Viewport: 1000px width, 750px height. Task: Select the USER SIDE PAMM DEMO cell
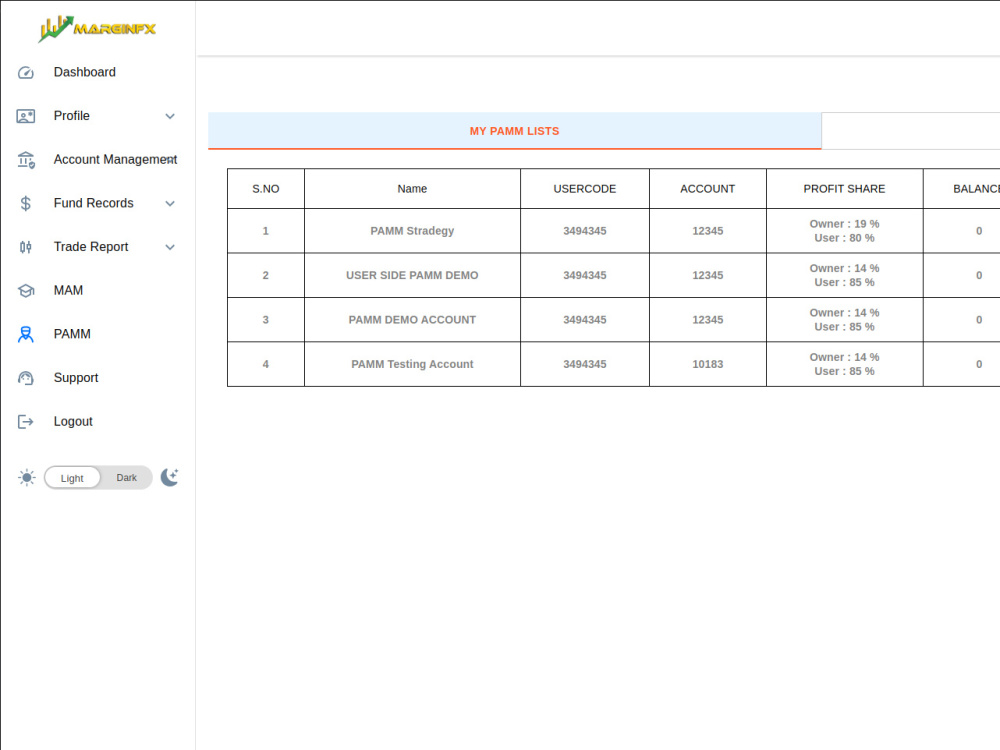(x=412, y=276)
